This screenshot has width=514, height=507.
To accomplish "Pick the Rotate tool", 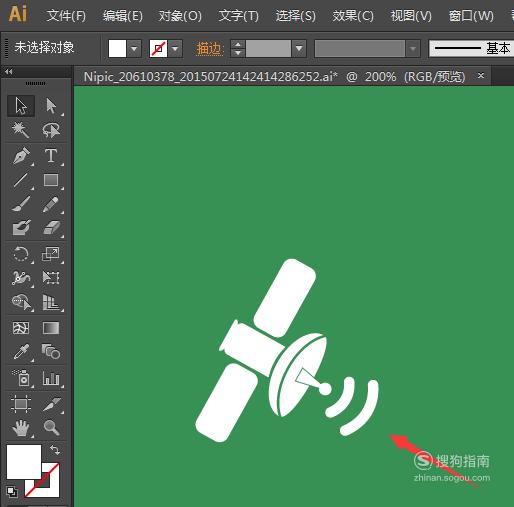I will pos(21,254).
